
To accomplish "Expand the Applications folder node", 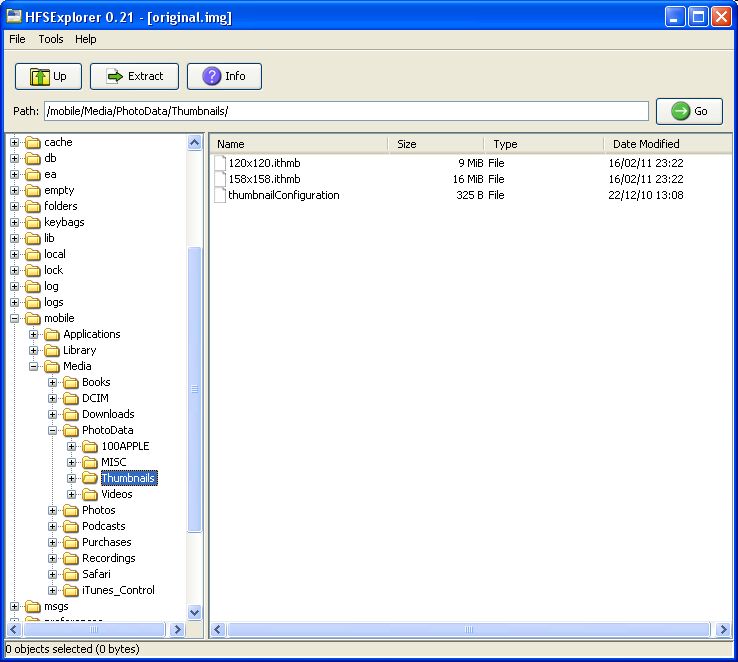I will pyautogui.click(x=33, y=335).
